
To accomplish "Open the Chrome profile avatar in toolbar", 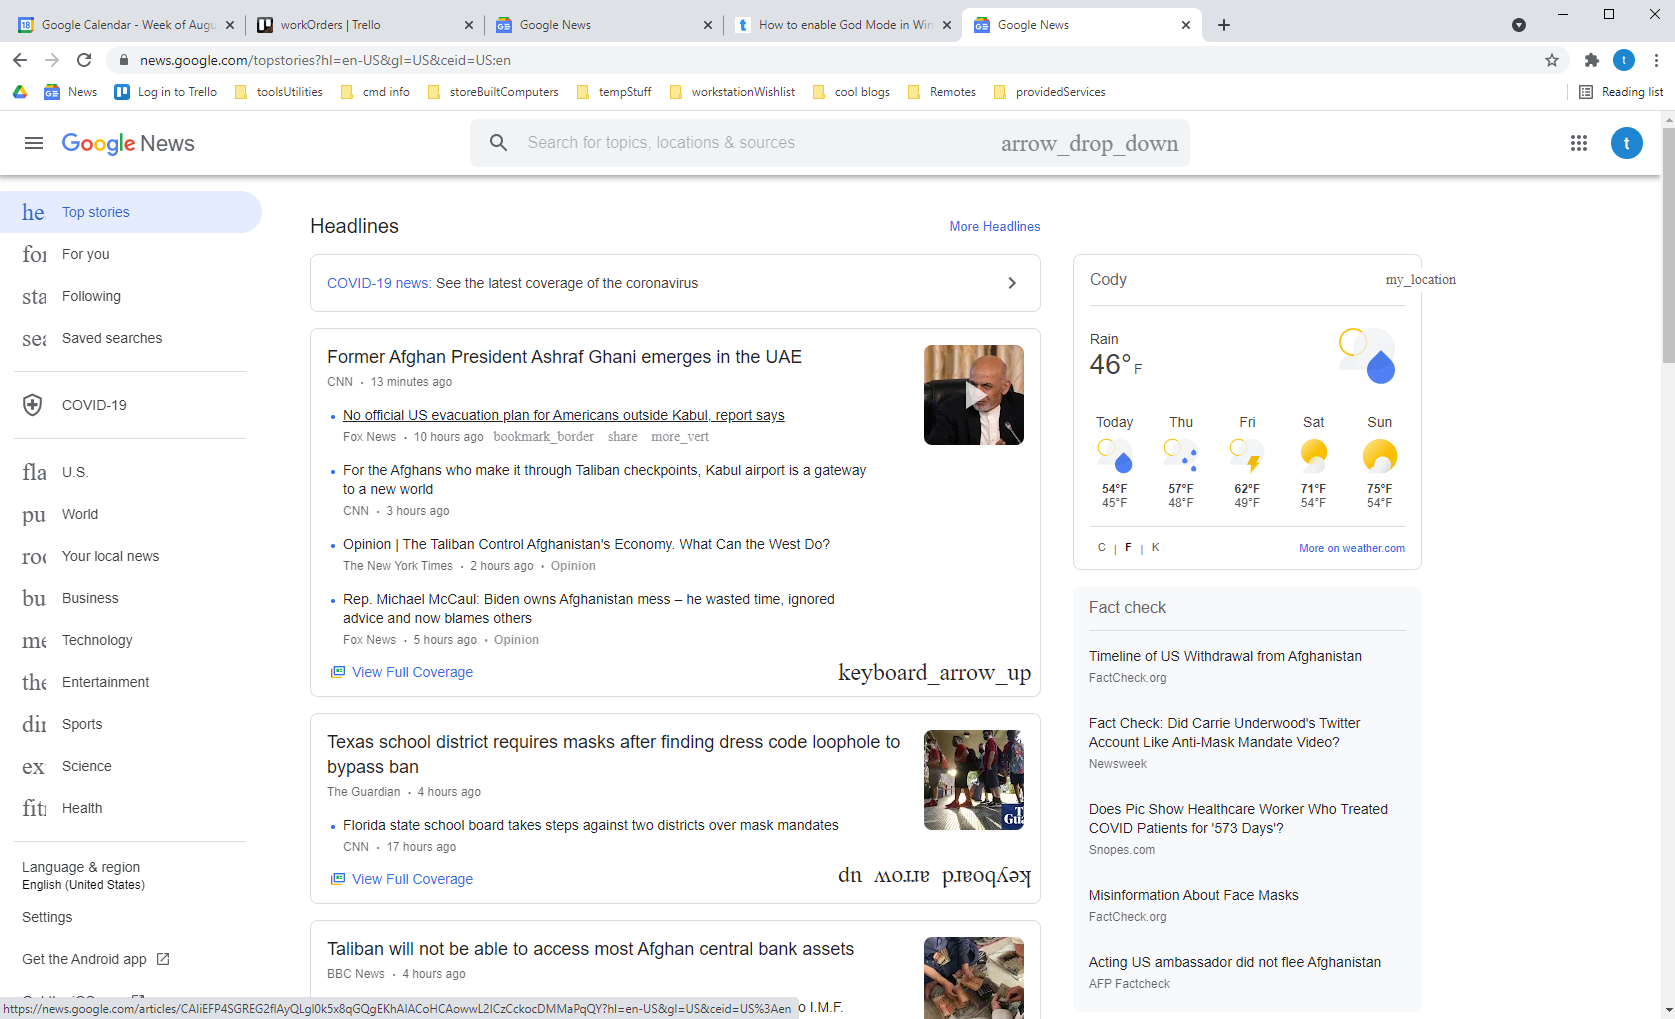I will click(1624, 60).
